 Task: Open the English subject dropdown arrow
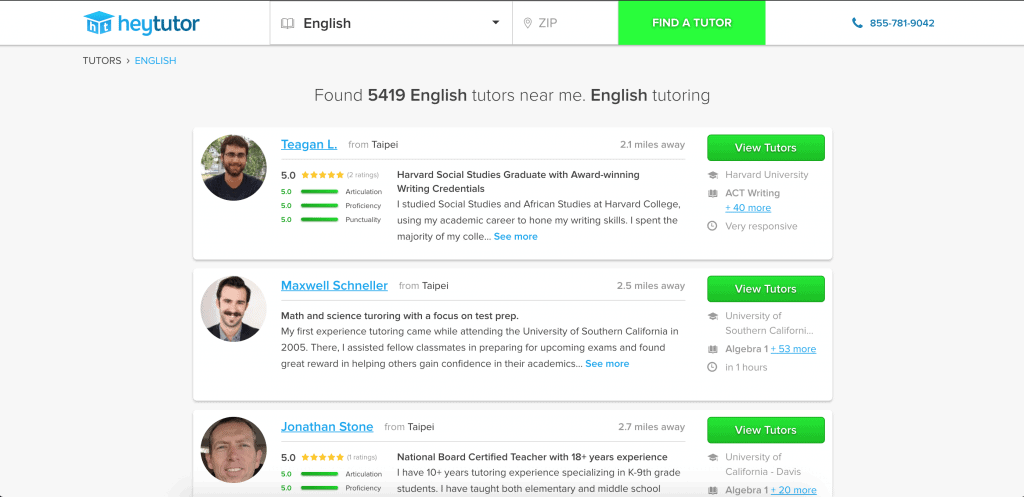pyautogui.click(x=496, y=23)
